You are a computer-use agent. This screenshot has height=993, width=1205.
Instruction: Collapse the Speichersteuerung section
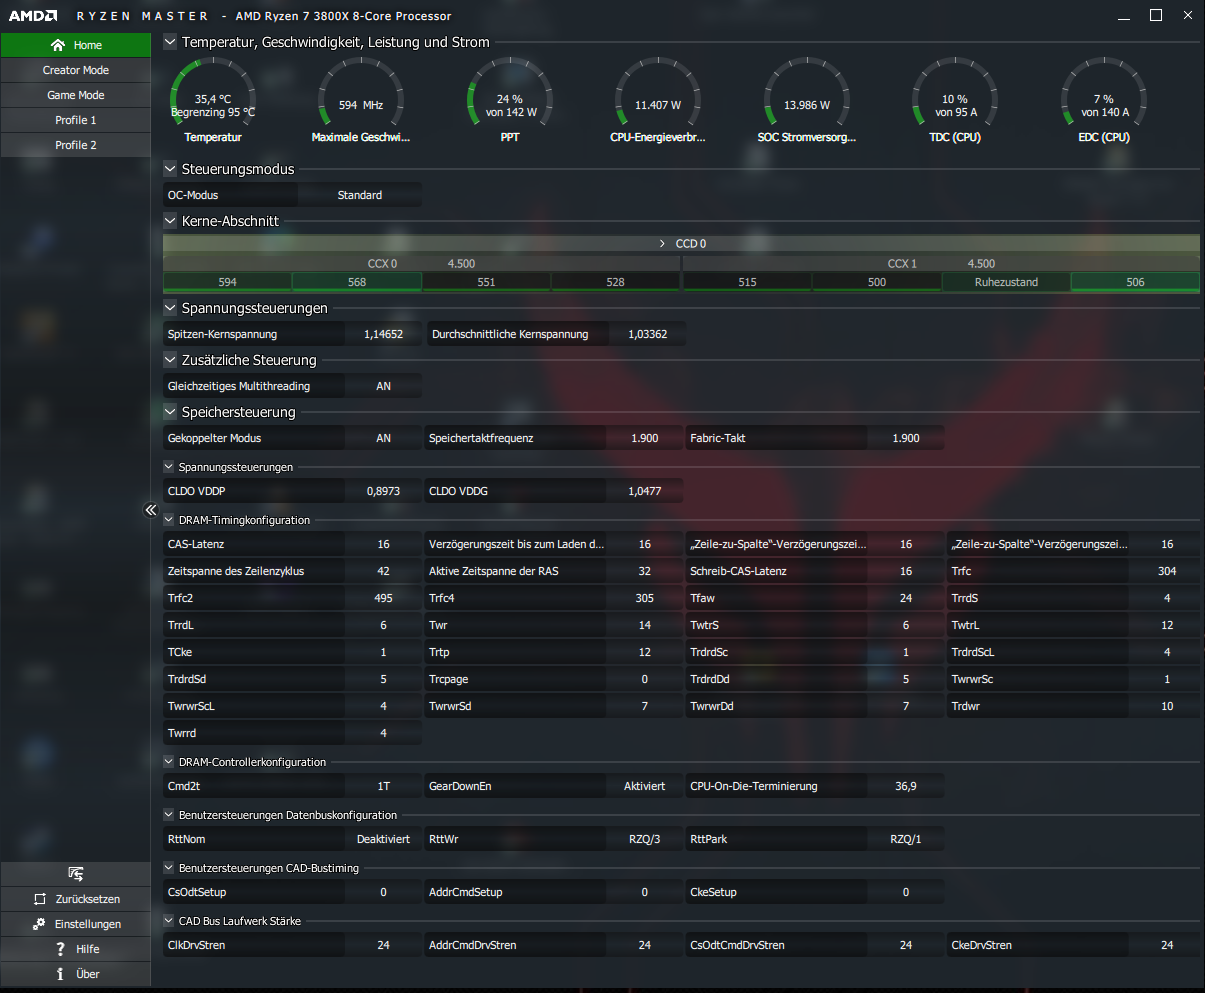tap(169, 412)
